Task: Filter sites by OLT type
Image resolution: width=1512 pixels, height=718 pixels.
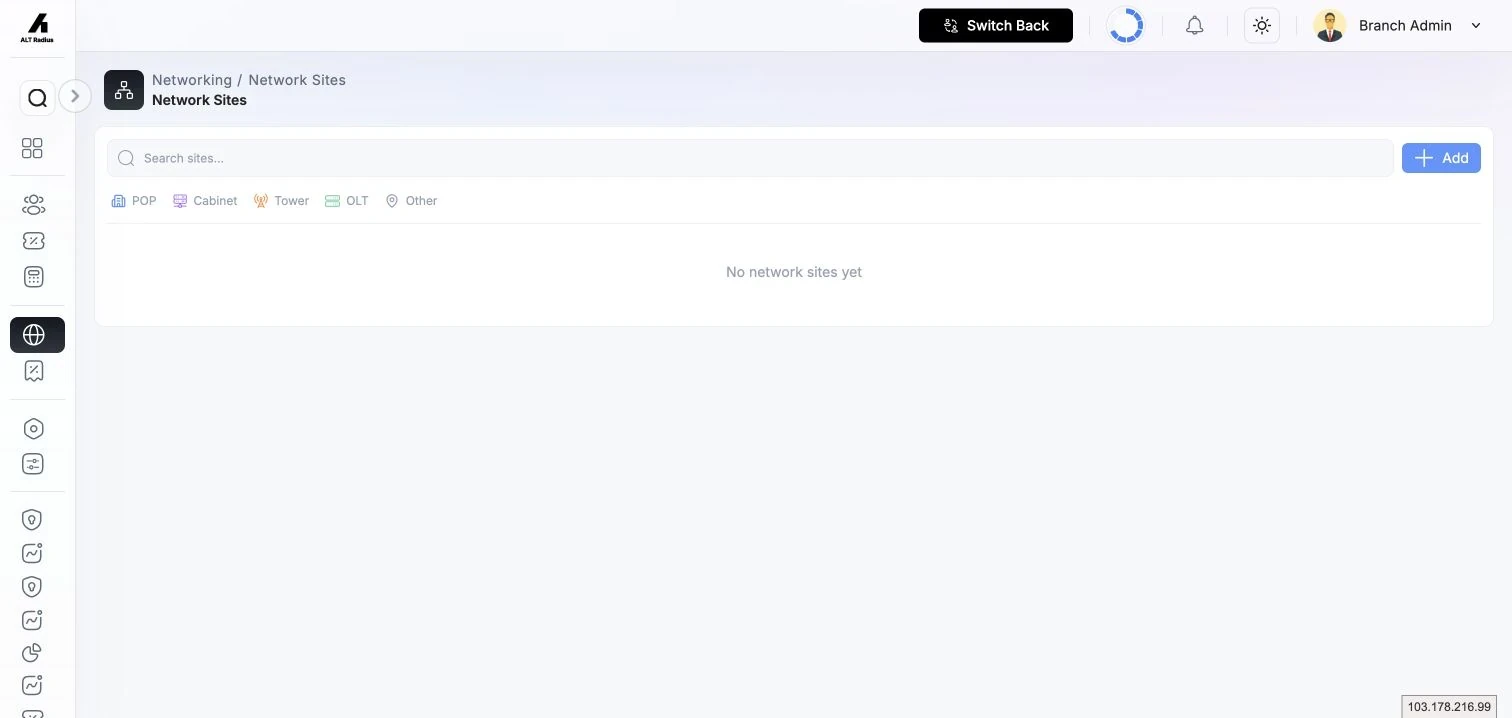Action: pos(347,201)
